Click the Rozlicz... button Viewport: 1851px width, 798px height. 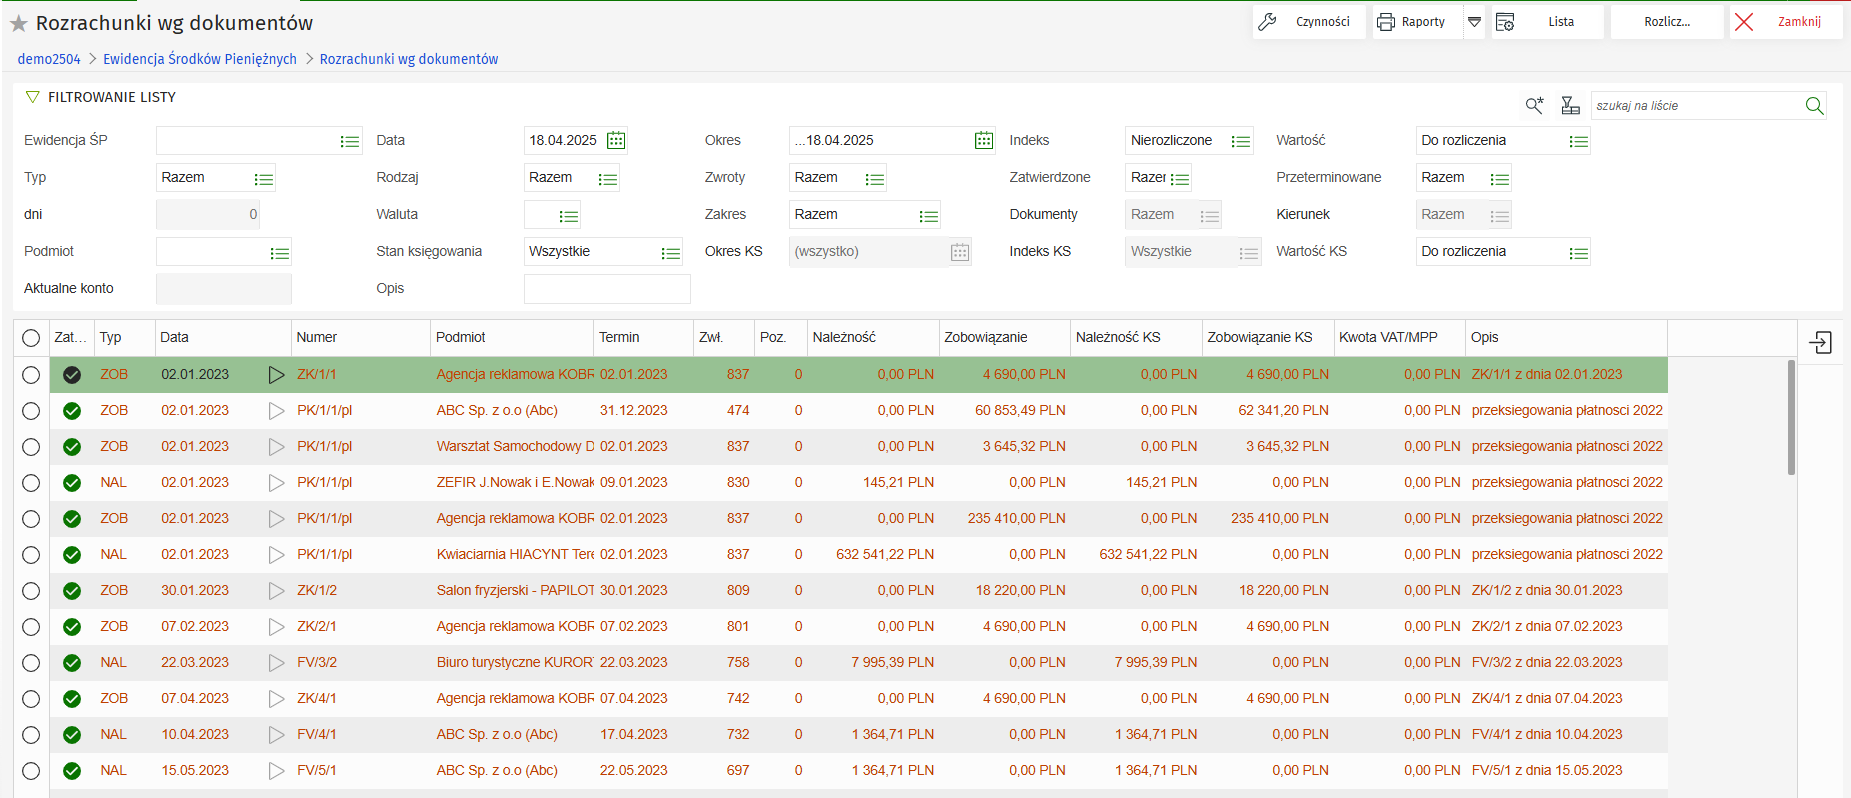[1666, 22]
